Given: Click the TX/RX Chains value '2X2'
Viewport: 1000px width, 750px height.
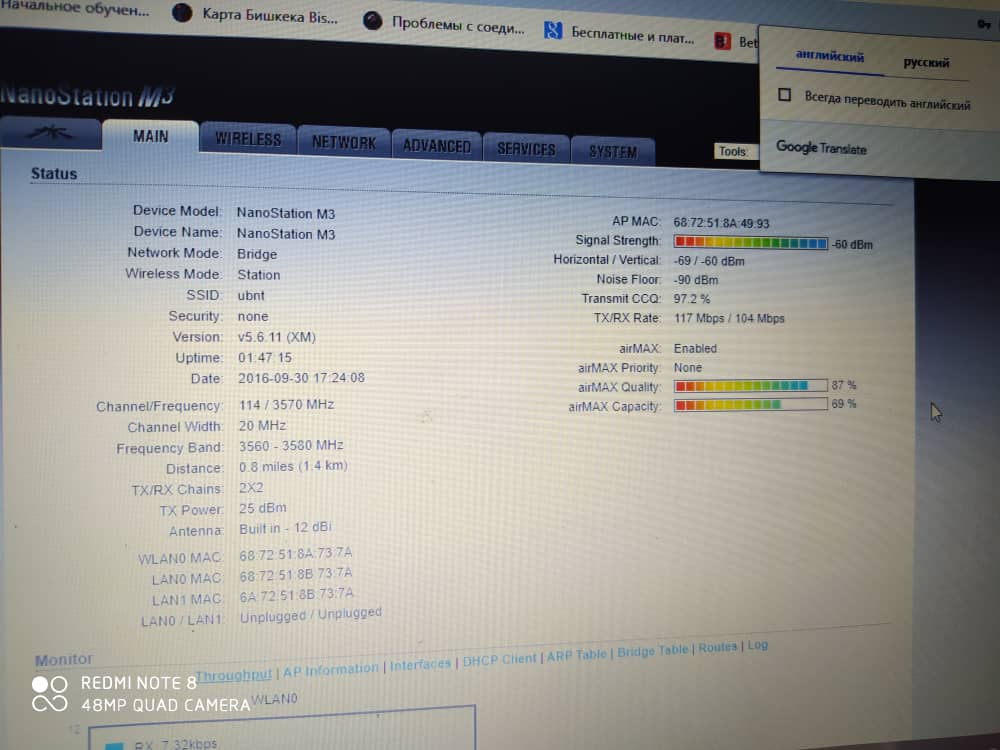Looking at the screenshot, I should tap(251, 487).
